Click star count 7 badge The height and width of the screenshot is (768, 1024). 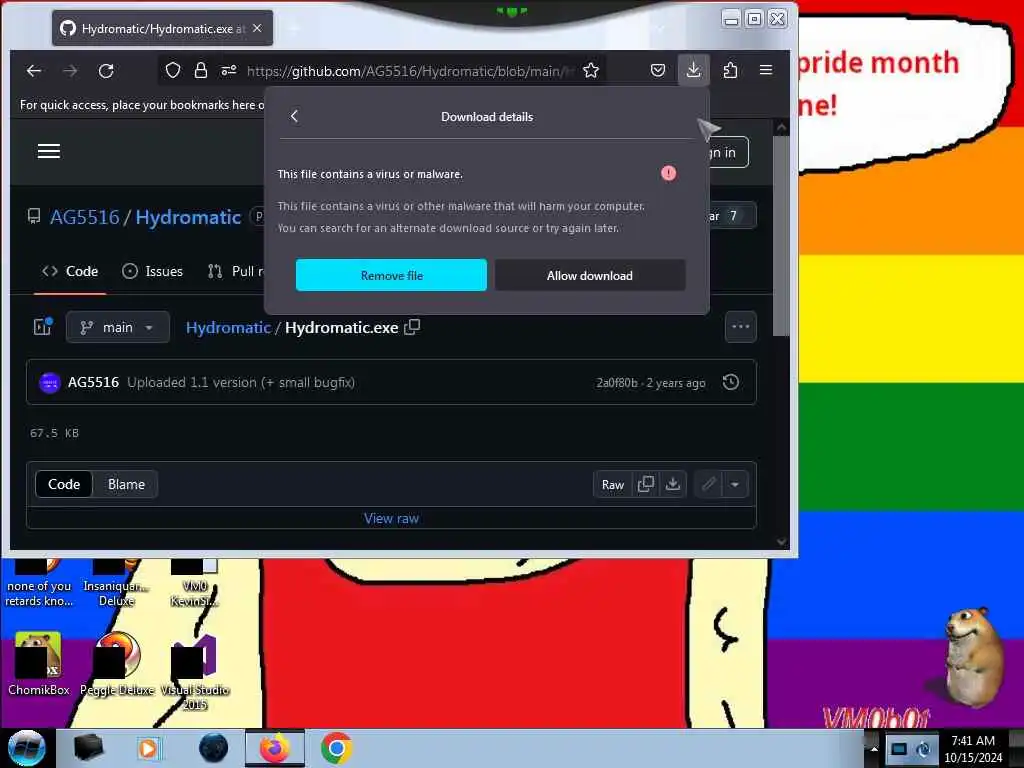click(733, 216)
